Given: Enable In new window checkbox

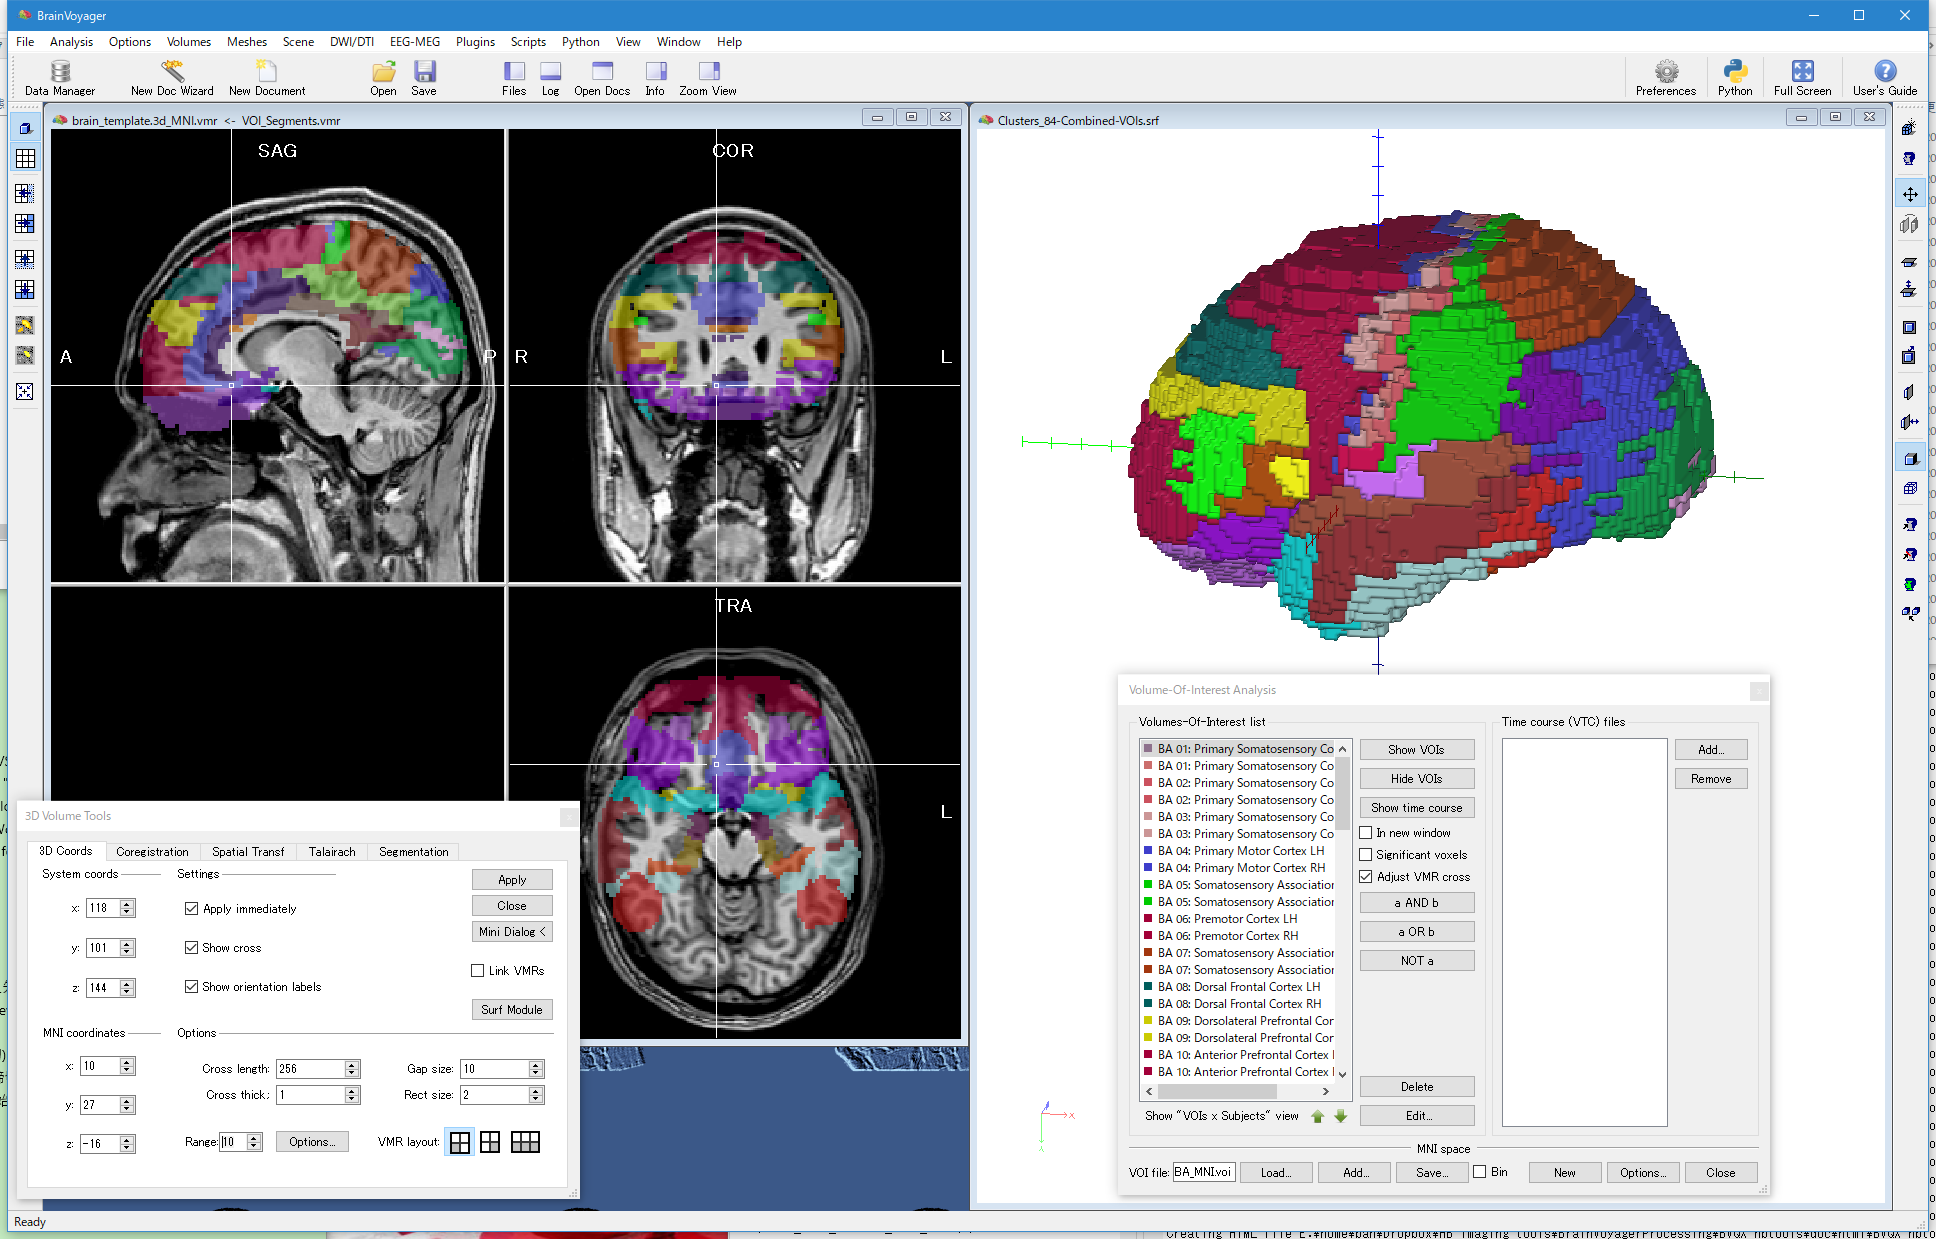Looking at the screenshot, I should tap(1366, 833).
